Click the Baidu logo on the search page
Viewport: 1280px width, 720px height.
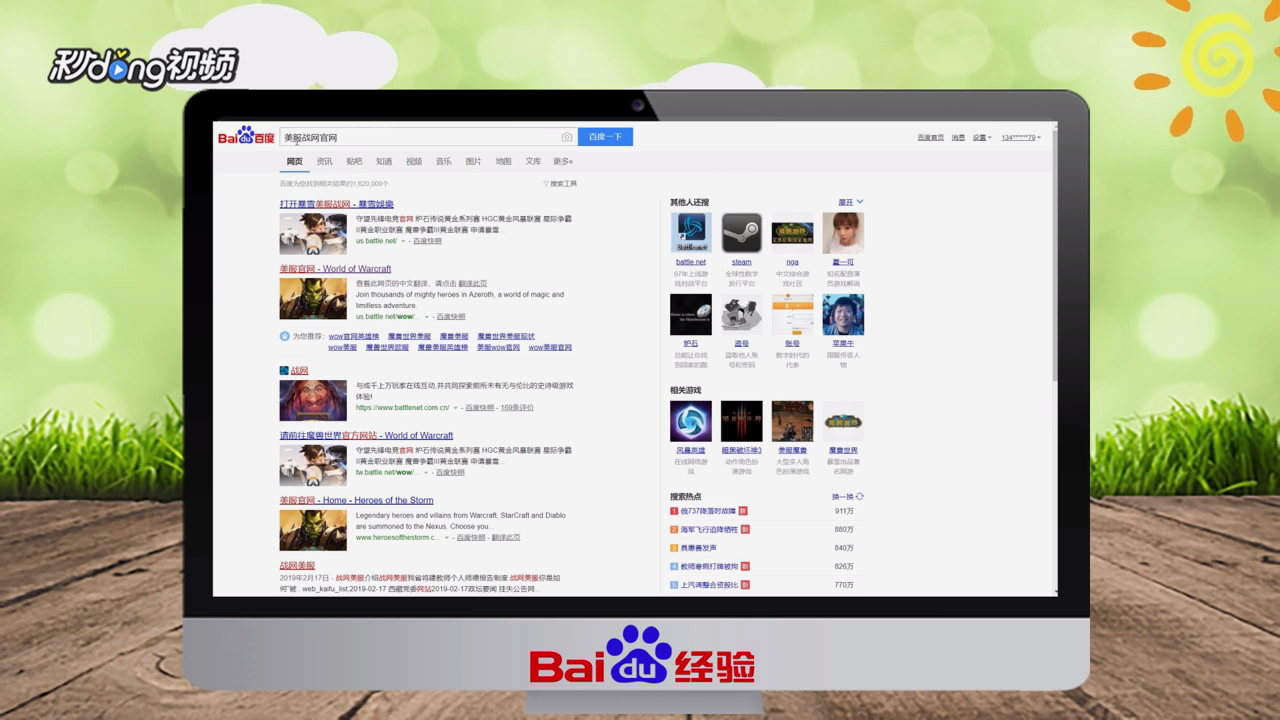pos(246,137)
